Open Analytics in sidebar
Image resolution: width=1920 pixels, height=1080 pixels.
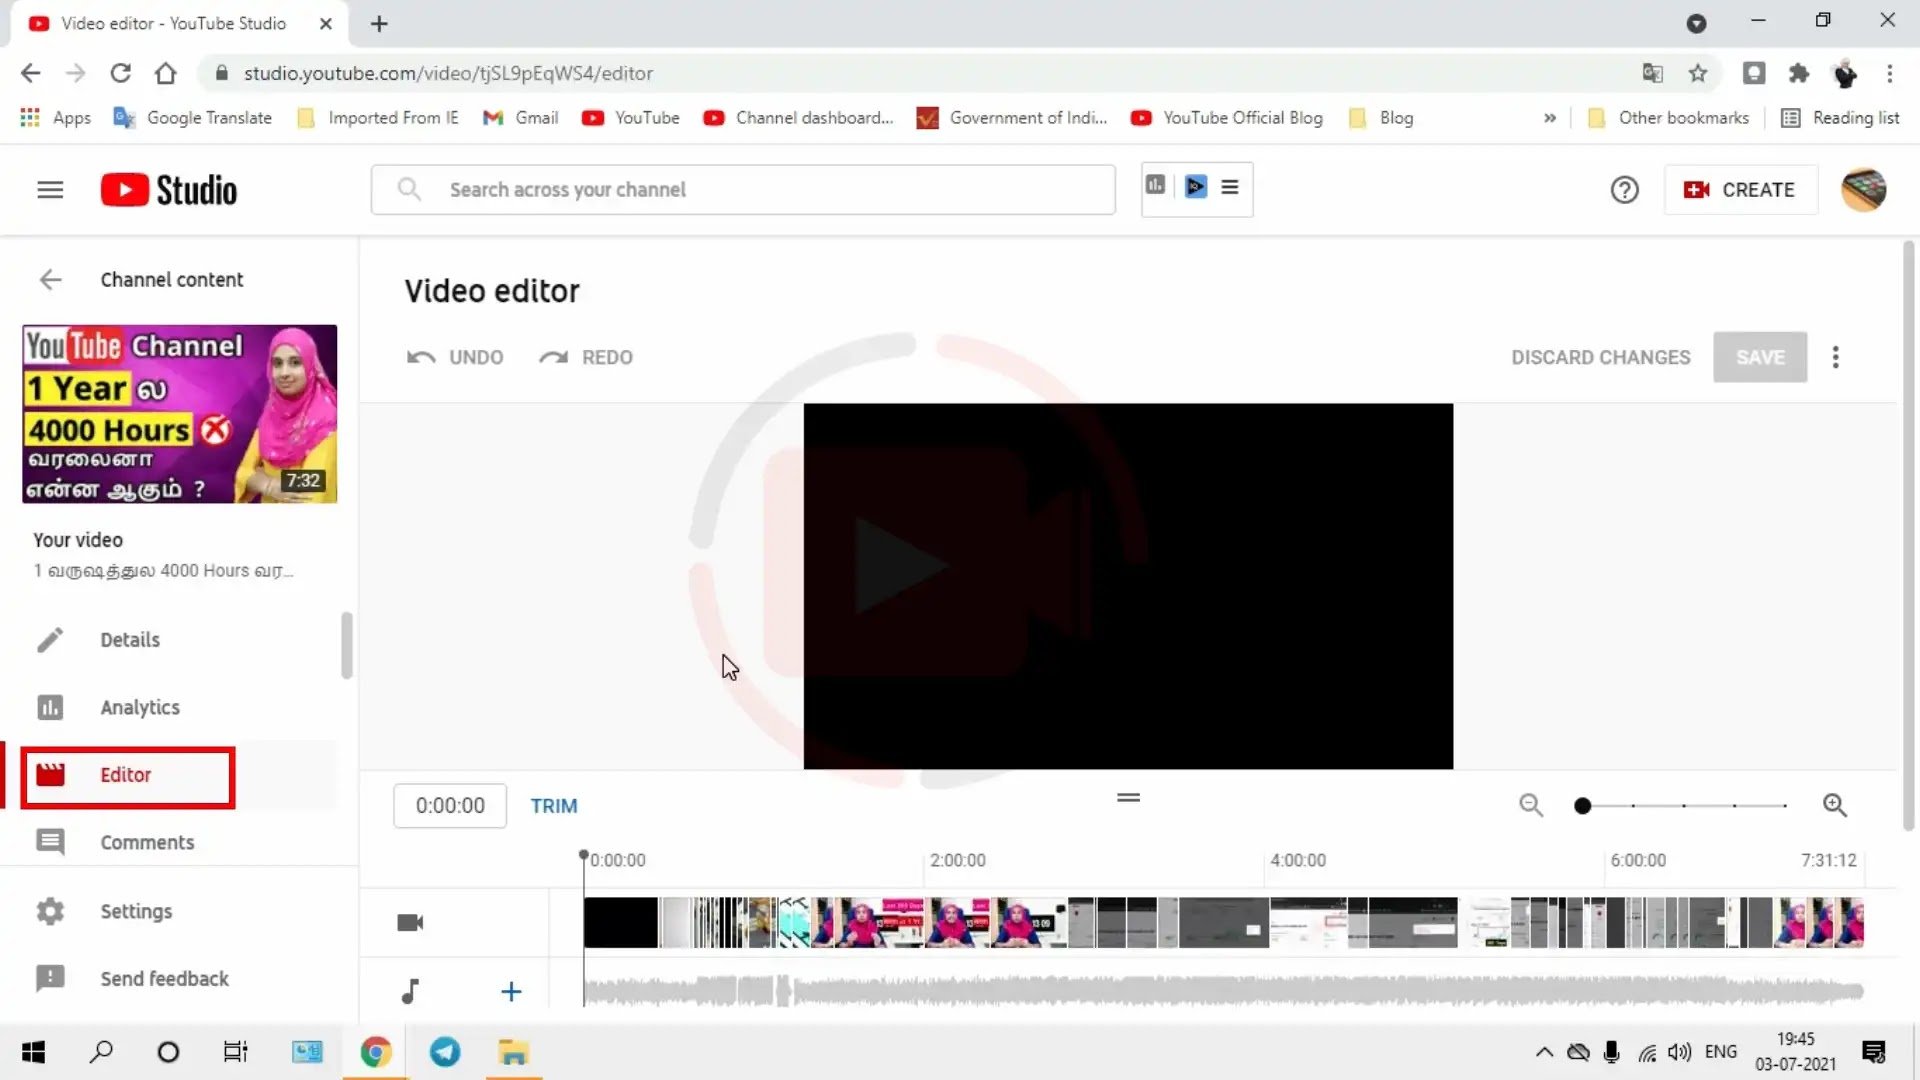140,707
